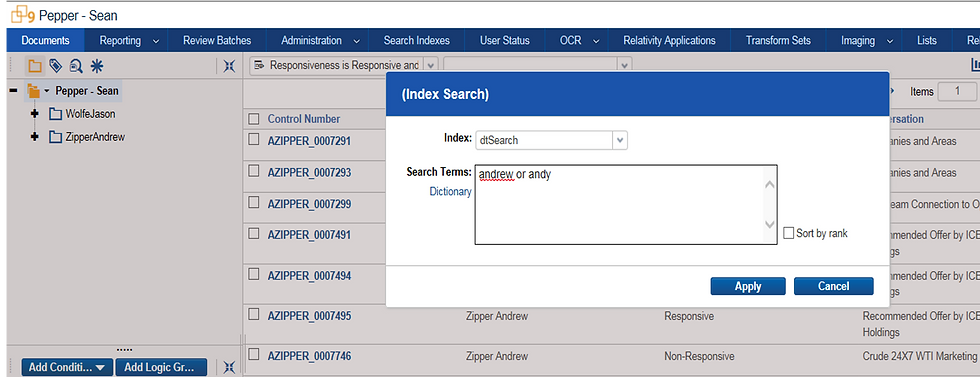Open document AZIPPER_0007495
Image resolution: width=980 pixels, height=377 pixels.
tap(309, 316)
